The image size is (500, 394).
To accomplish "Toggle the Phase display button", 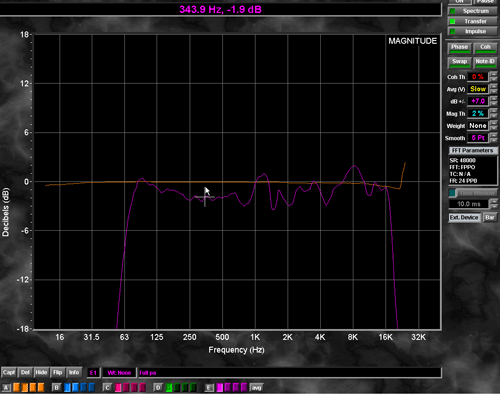I will click(x=459, y=48).
